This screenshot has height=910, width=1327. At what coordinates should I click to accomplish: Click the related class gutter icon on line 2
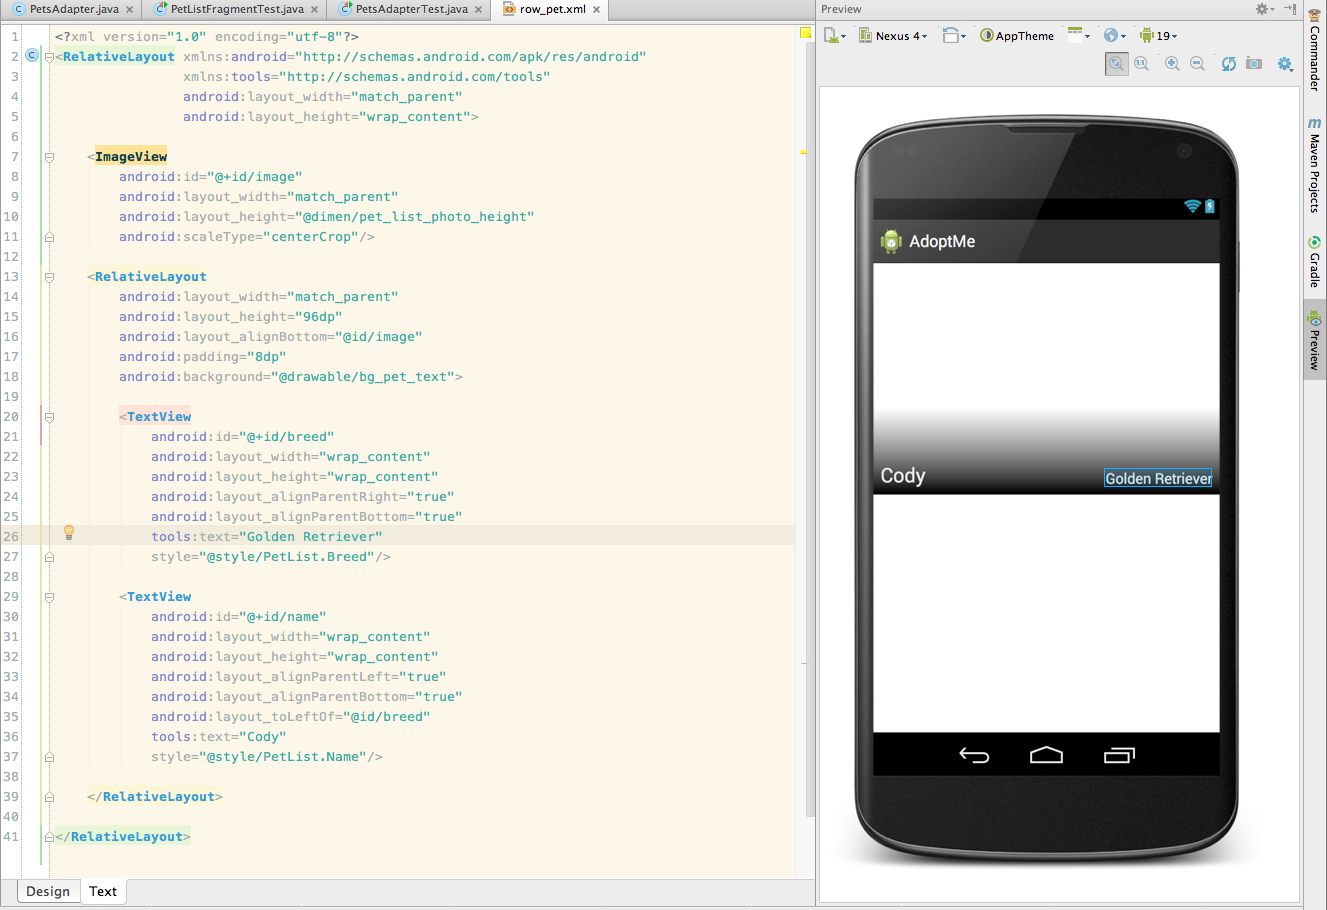point(32,56)
